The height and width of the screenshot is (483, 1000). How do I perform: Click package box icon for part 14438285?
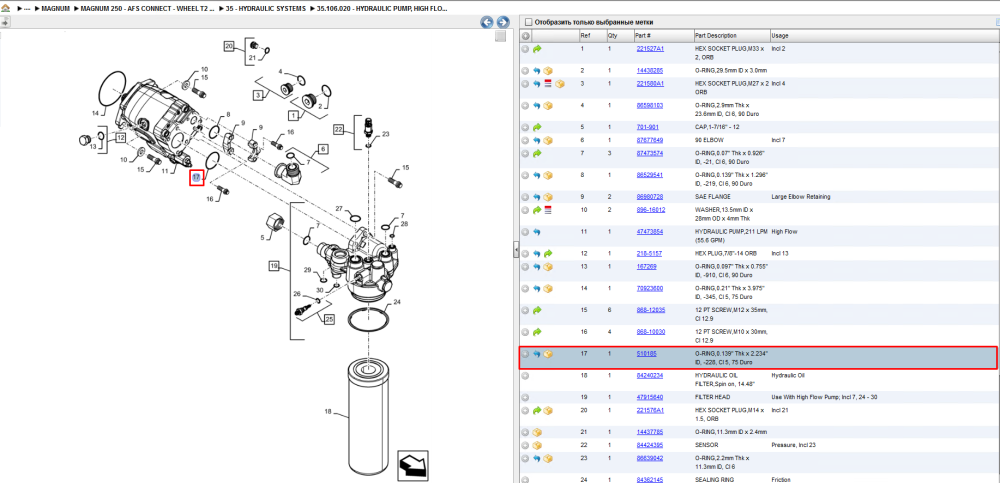click(x=548, y=70)
